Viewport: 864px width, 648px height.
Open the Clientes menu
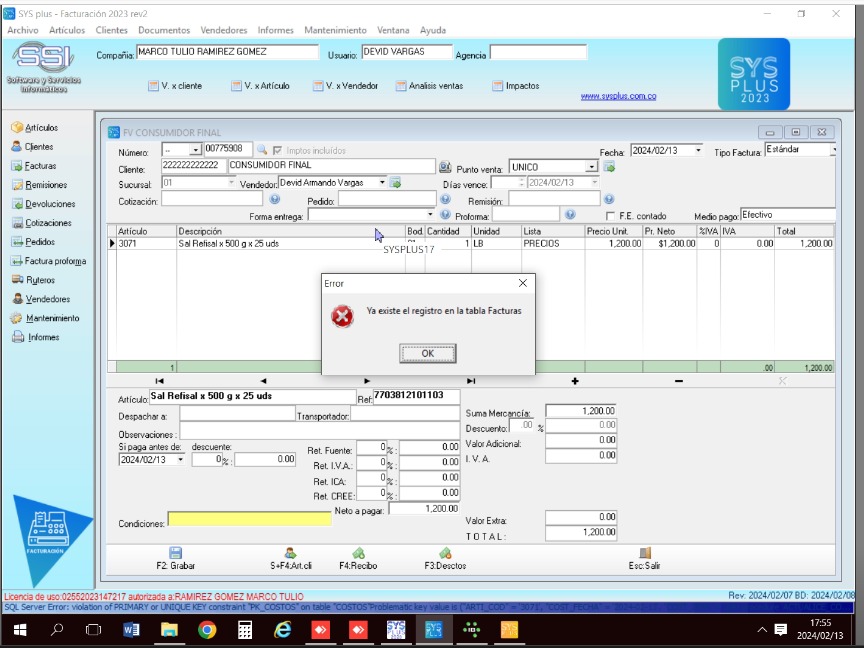pyautogui.click(x=111, y=30)
